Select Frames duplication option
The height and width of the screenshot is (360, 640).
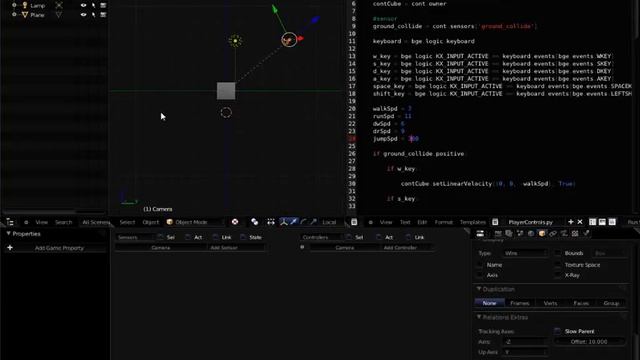pos(520,303)
